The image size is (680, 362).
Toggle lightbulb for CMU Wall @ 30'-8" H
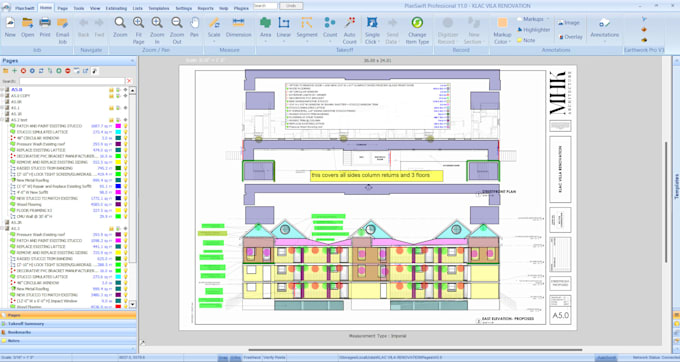click(x=126, y=216)
